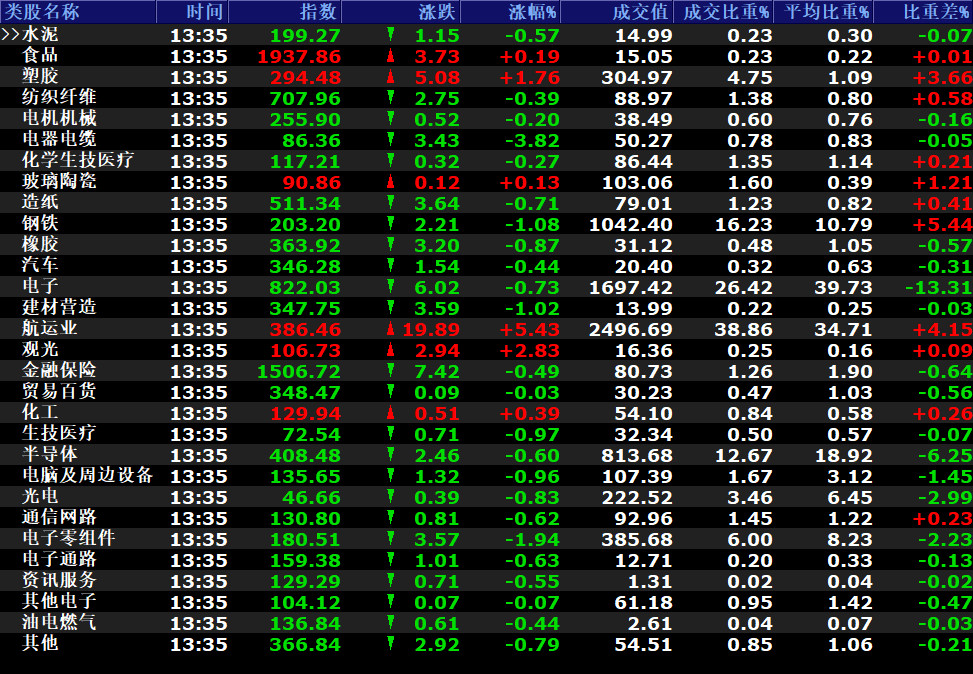Screen dimensions: 973x674
Task: Select the 电子零组件 sector name
Action: pyautogui.click(x=69, y=538)
